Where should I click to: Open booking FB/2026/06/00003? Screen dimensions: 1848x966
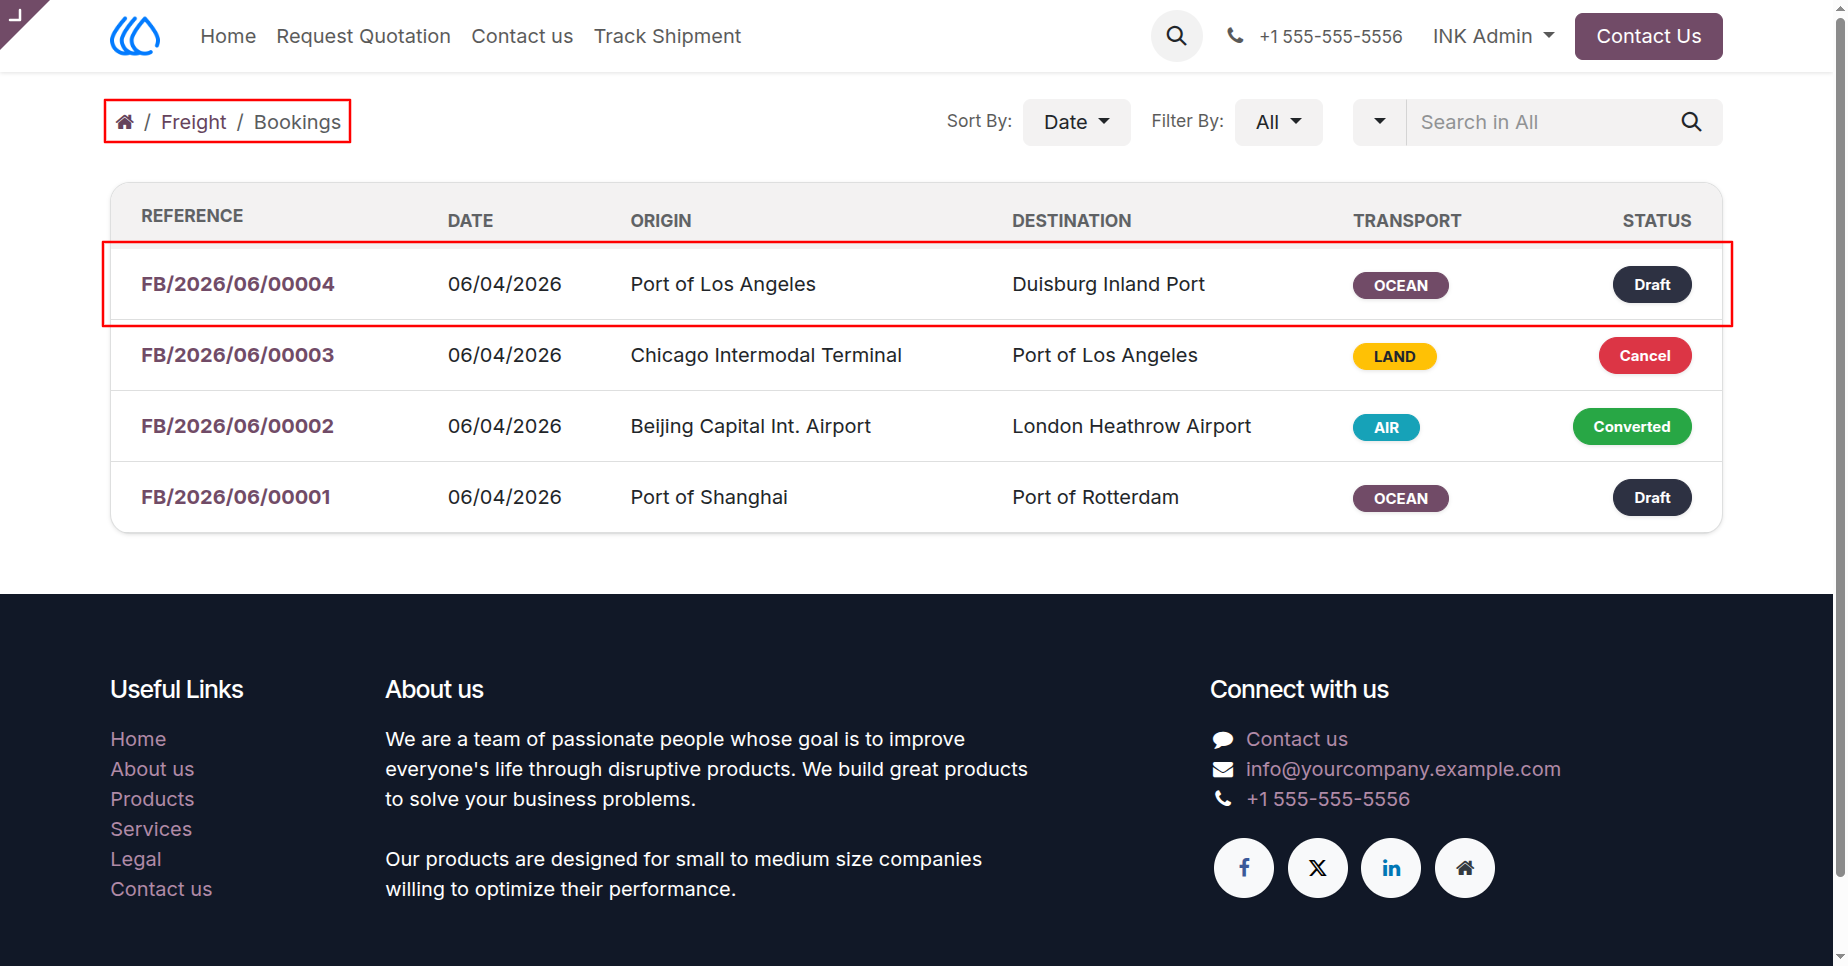coord(238,355)
